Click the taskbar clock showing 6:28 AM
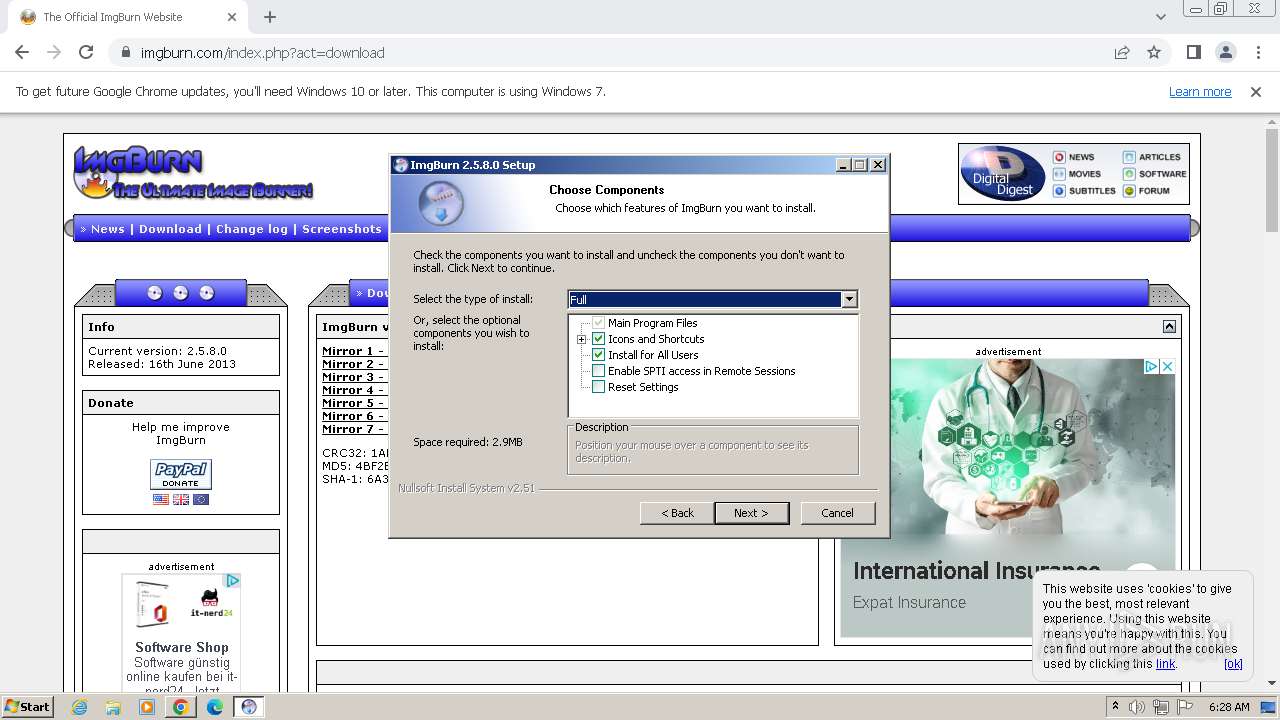 1229,707
